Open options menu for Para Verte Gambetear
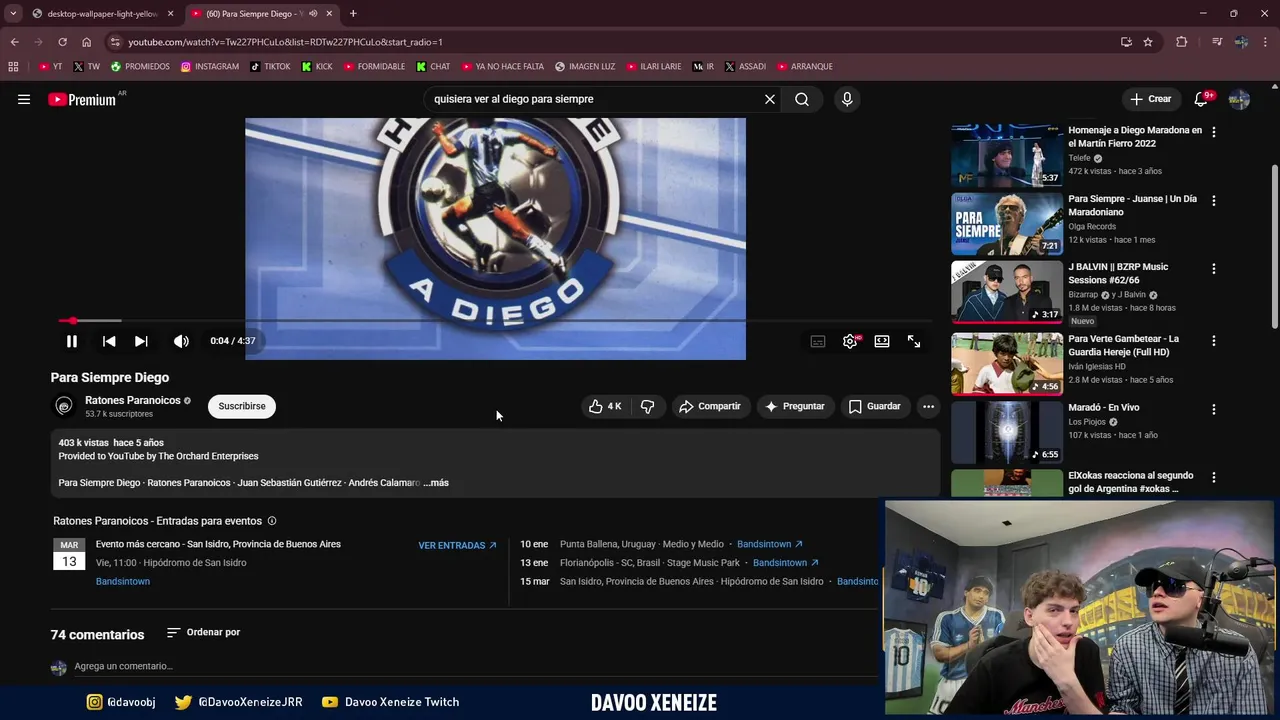The width and height of the screenshot is (1280, 720). click(x=1214, y=340)
